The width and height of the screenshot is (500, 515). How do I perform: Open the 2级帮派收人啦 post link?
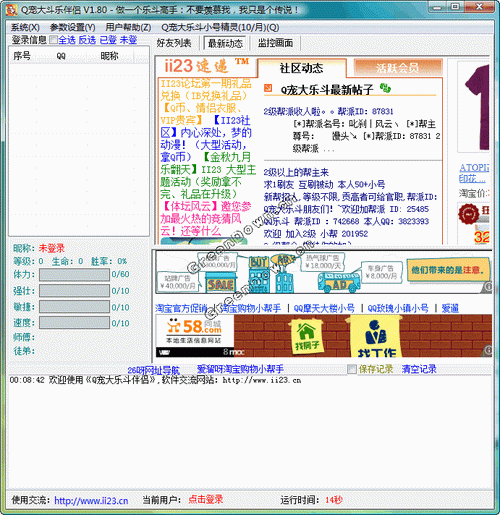pos(328,111)
